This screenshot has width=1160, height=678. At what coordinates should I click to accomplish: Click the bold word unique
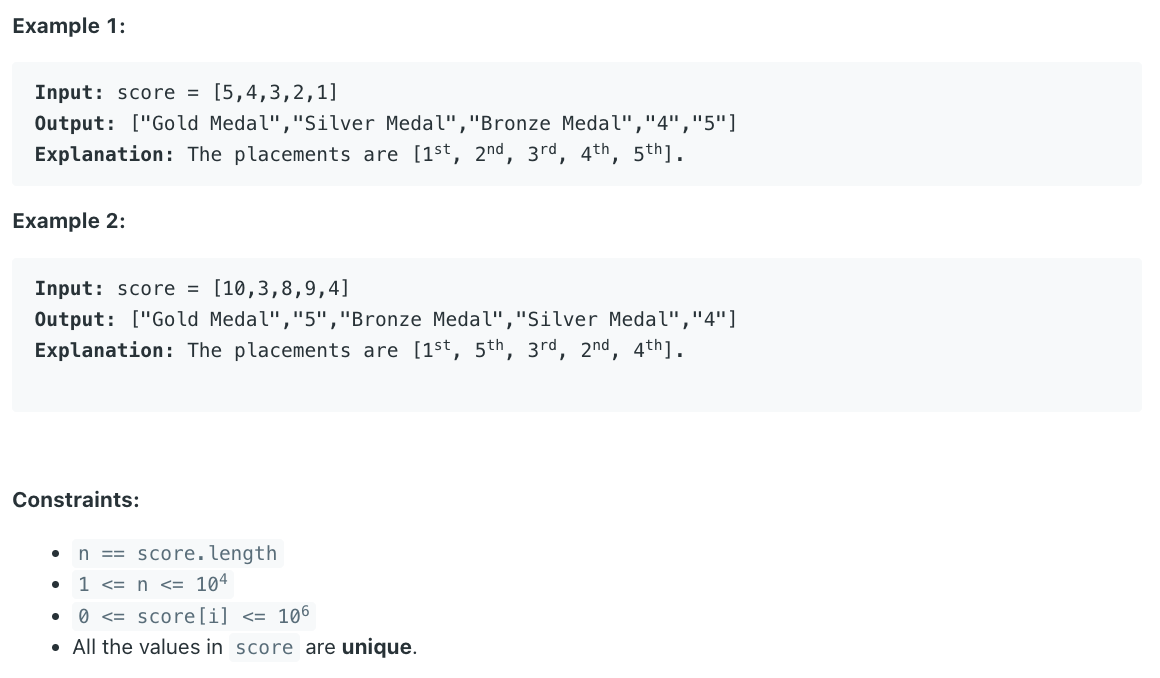coord(377,648)
